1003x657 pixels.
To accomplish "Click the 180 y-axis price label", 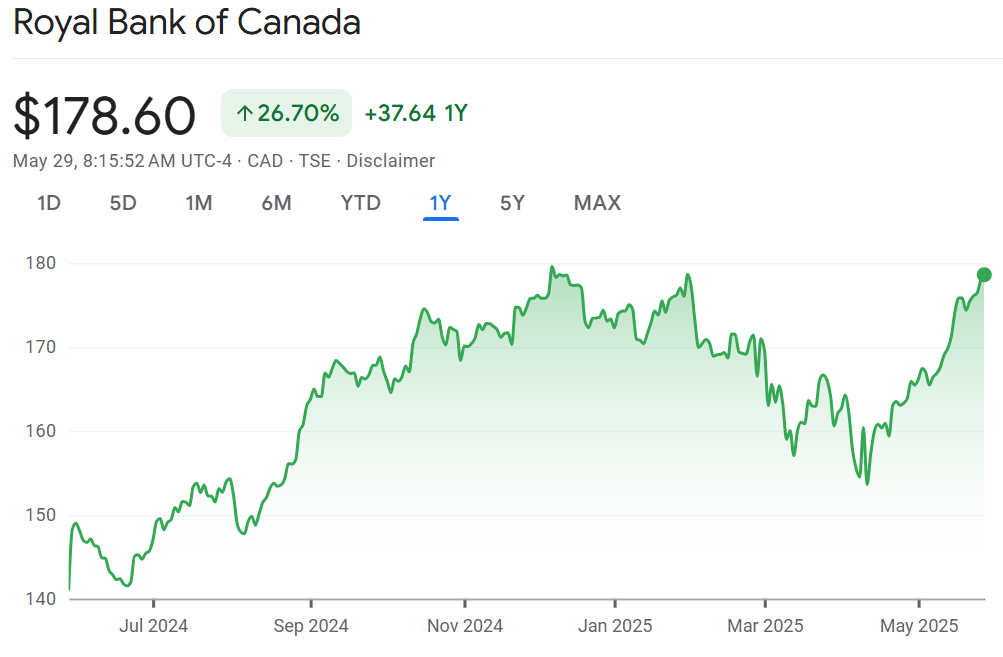I will point(40,263).
